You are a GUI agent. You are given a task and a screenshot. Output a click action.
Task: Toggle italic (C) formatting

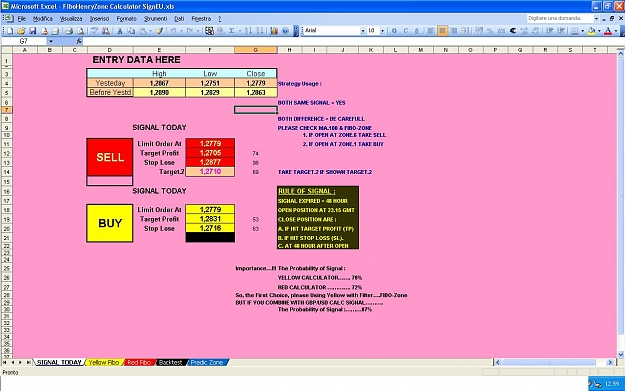pos(405,31)
